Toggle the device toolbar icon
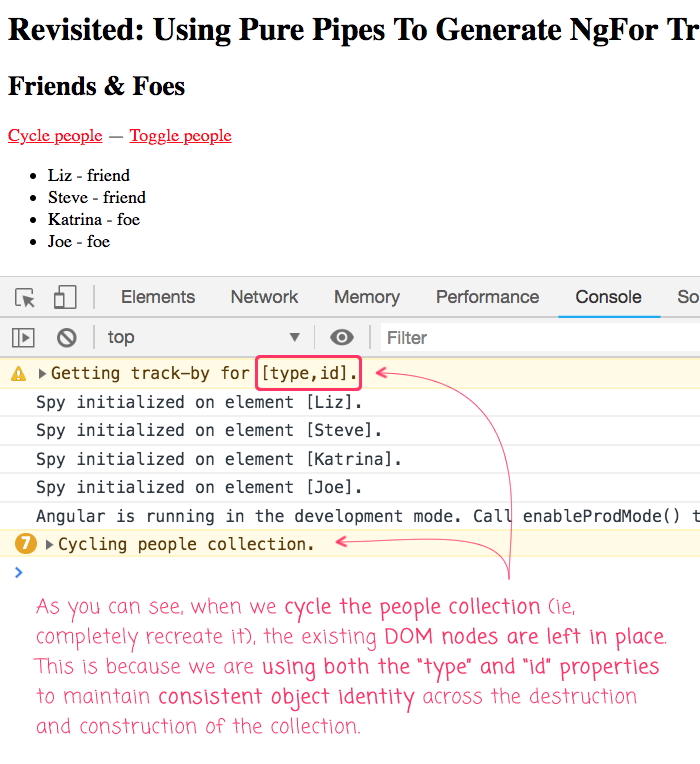Image resolution: width=700 pixels, height=764 pixels. coord(65,297)
